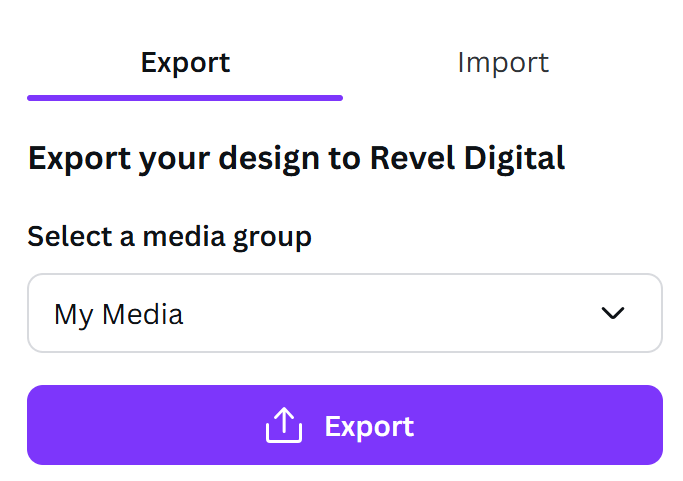Click the chevron-down icon in My Media
The width and height of the screenshot is (683, 481).
point(612,313)
